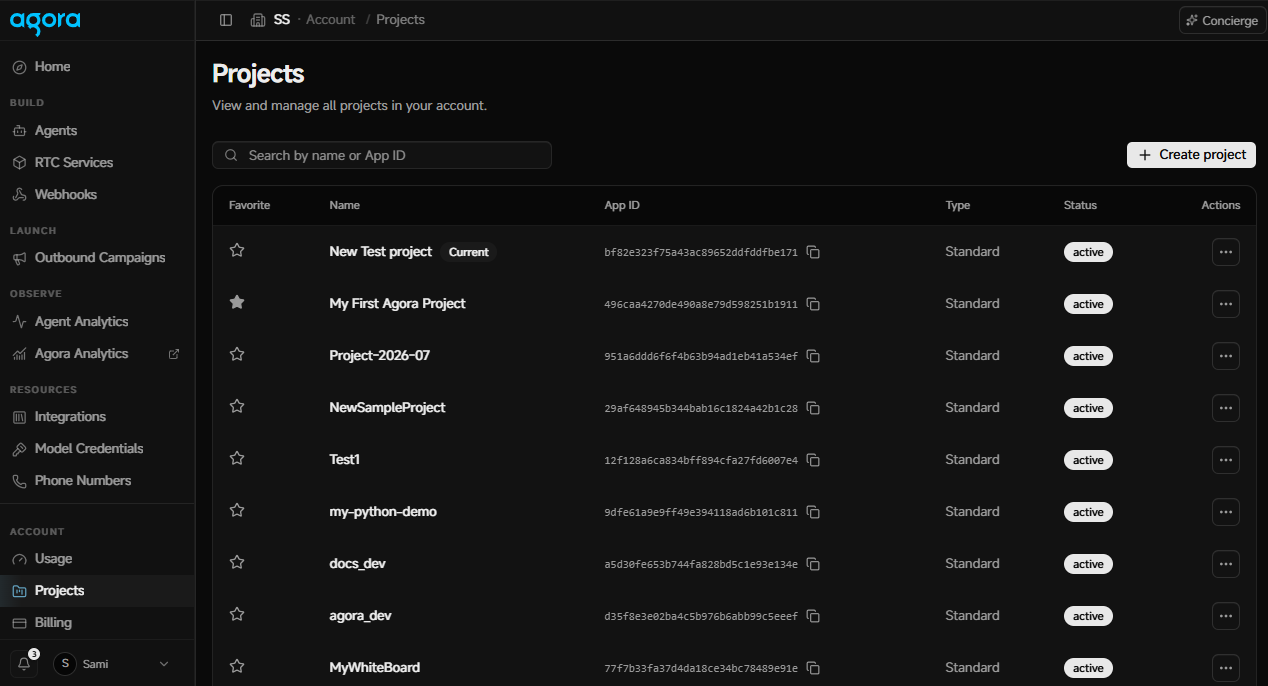Star NewSampleProject as favorite
Viewport: 1268px width, 686px height.
click(237, 406)
